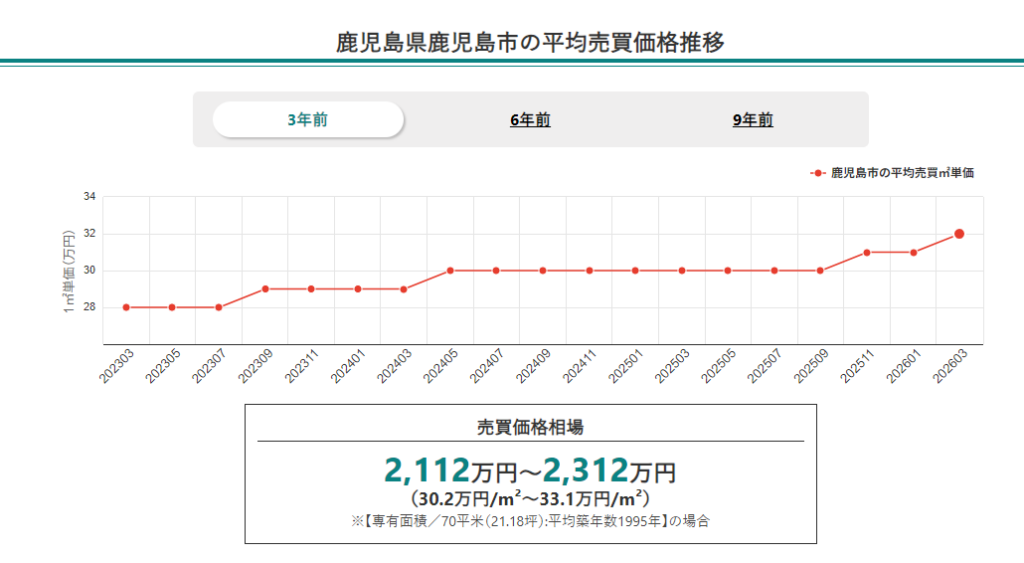1024x563 pixels.
Task: Click the data point for 202601
Action: (x=914, y=252)
